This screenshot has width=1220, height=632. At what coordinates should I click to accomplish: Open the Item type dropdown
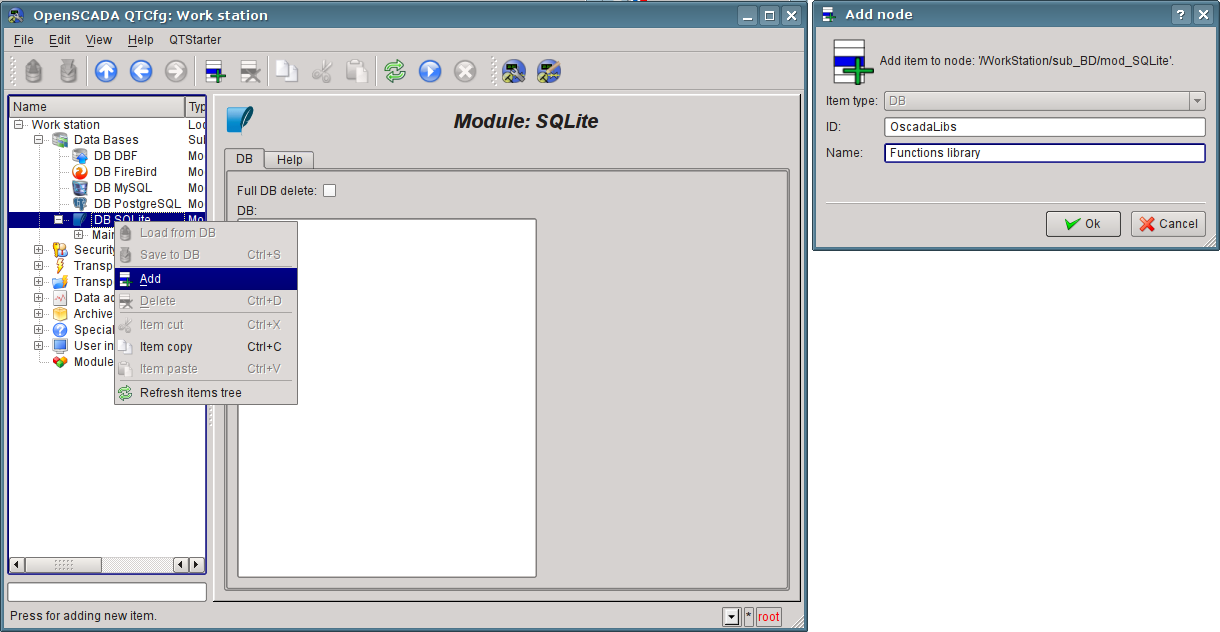1196,101
